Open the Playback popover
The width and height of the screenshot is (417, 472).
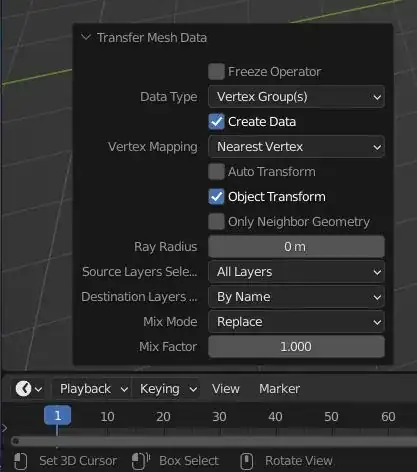click(x=92, y=389)
